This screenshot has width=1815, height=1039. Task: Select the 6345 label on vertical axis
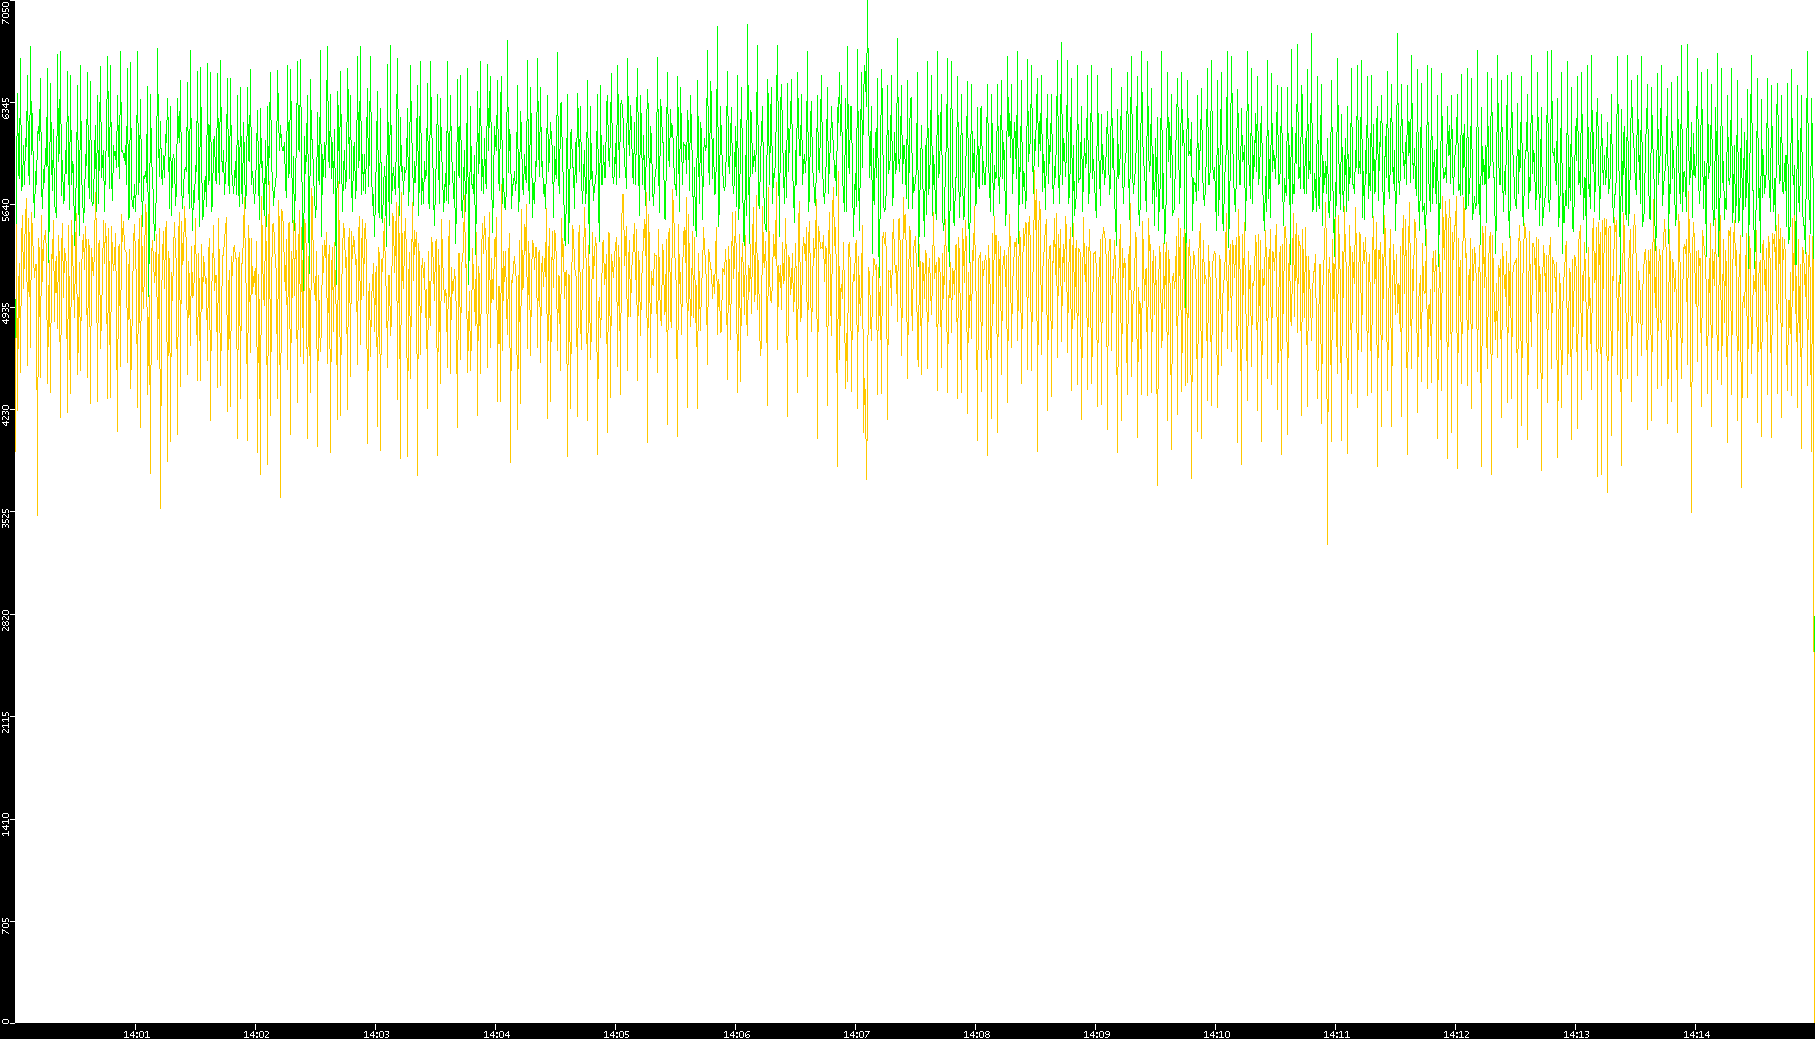click(x=7, y=108)
